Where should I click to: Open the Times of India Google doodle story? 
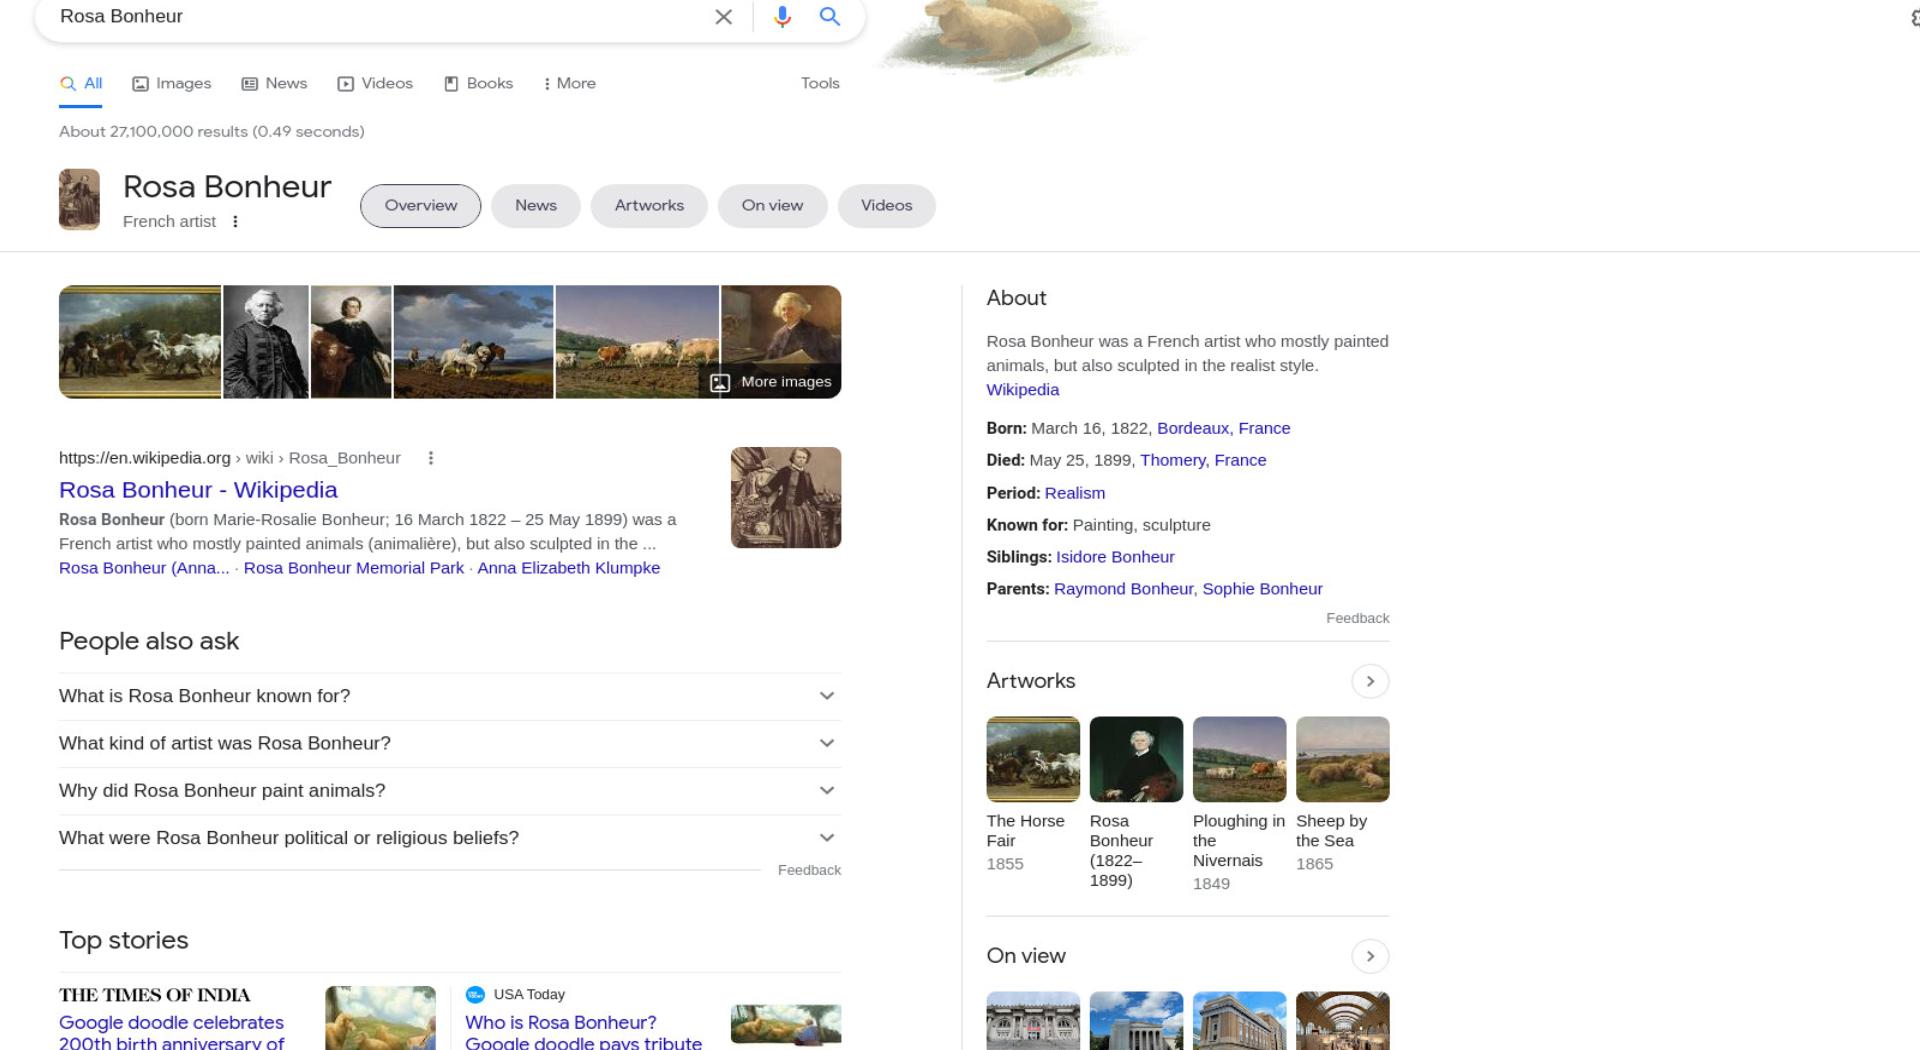(171, 1031)
